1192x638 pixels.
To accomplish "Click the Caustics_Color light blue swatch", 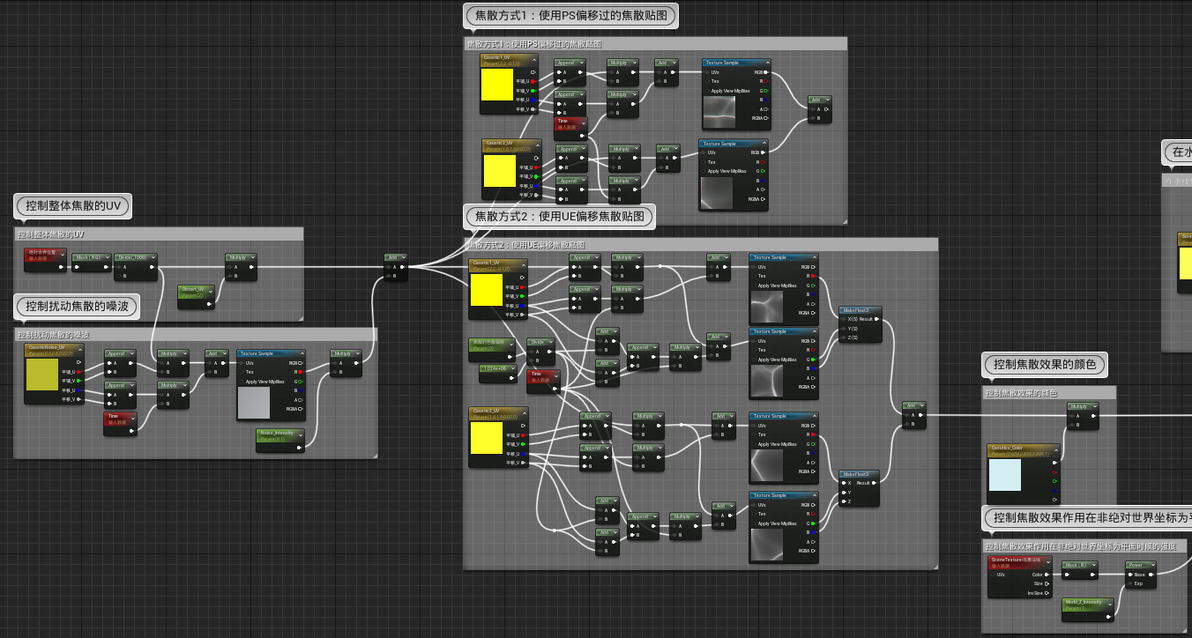I will (1005, 475).
